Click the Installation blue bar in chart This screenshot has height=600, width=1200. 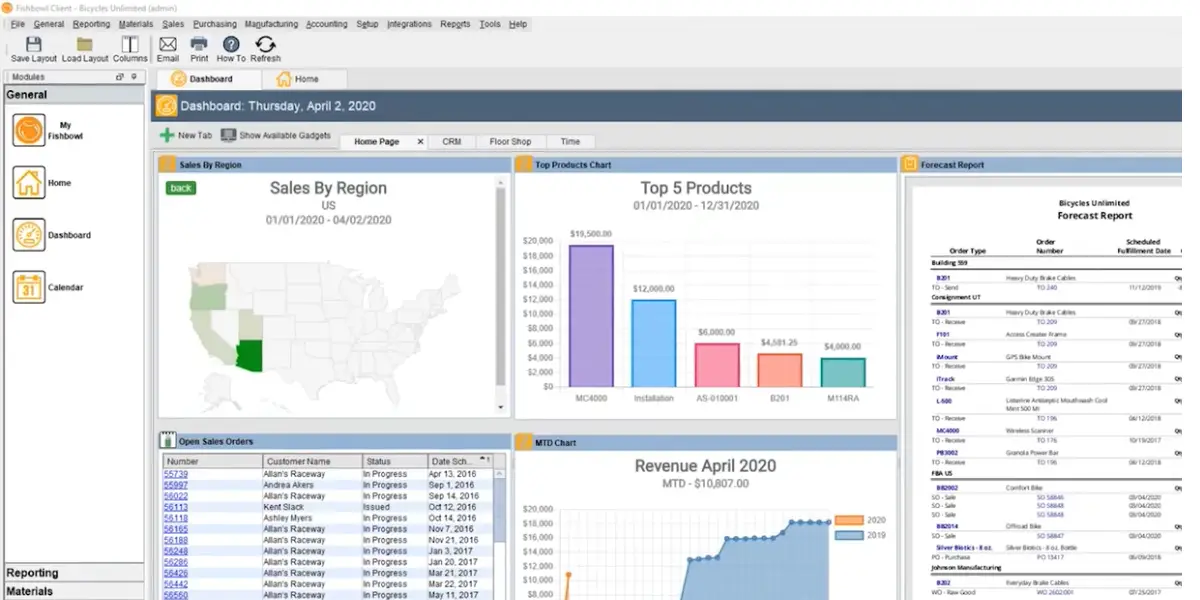[x=653, y=343]
